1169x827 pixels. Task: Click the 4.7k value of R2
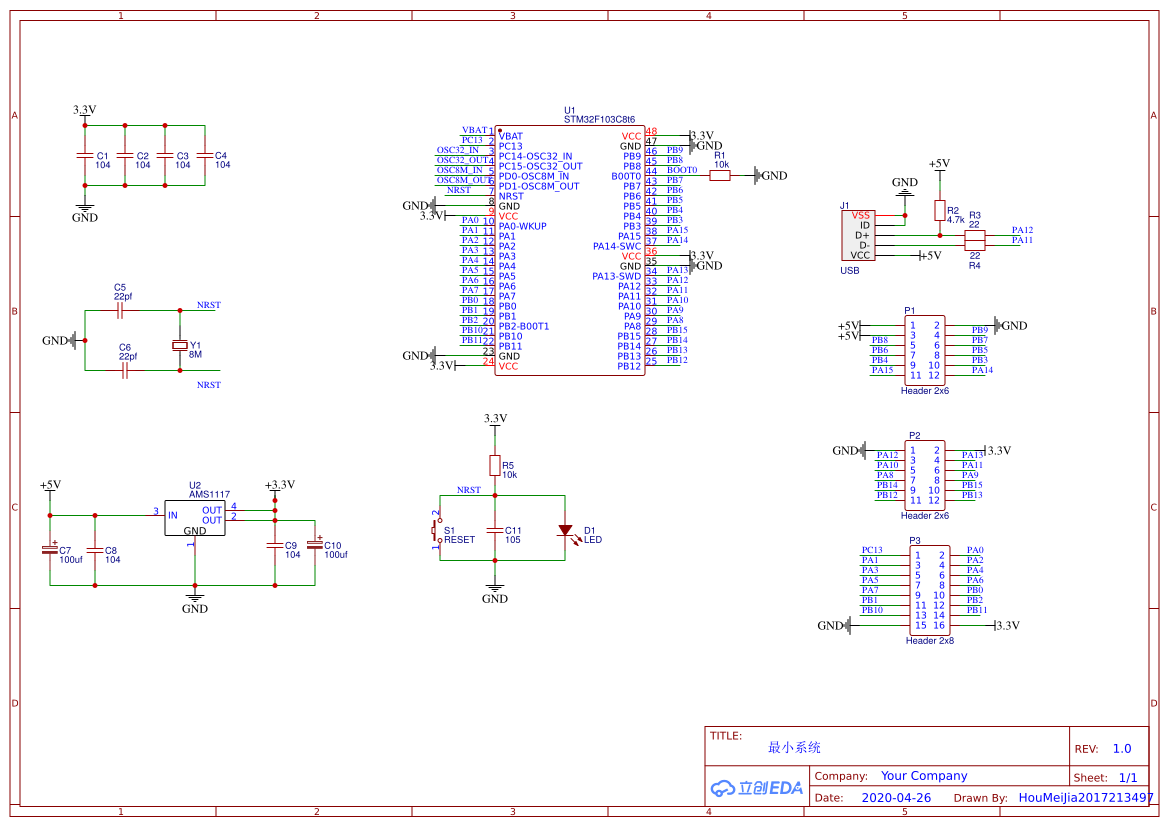point(956,220)
